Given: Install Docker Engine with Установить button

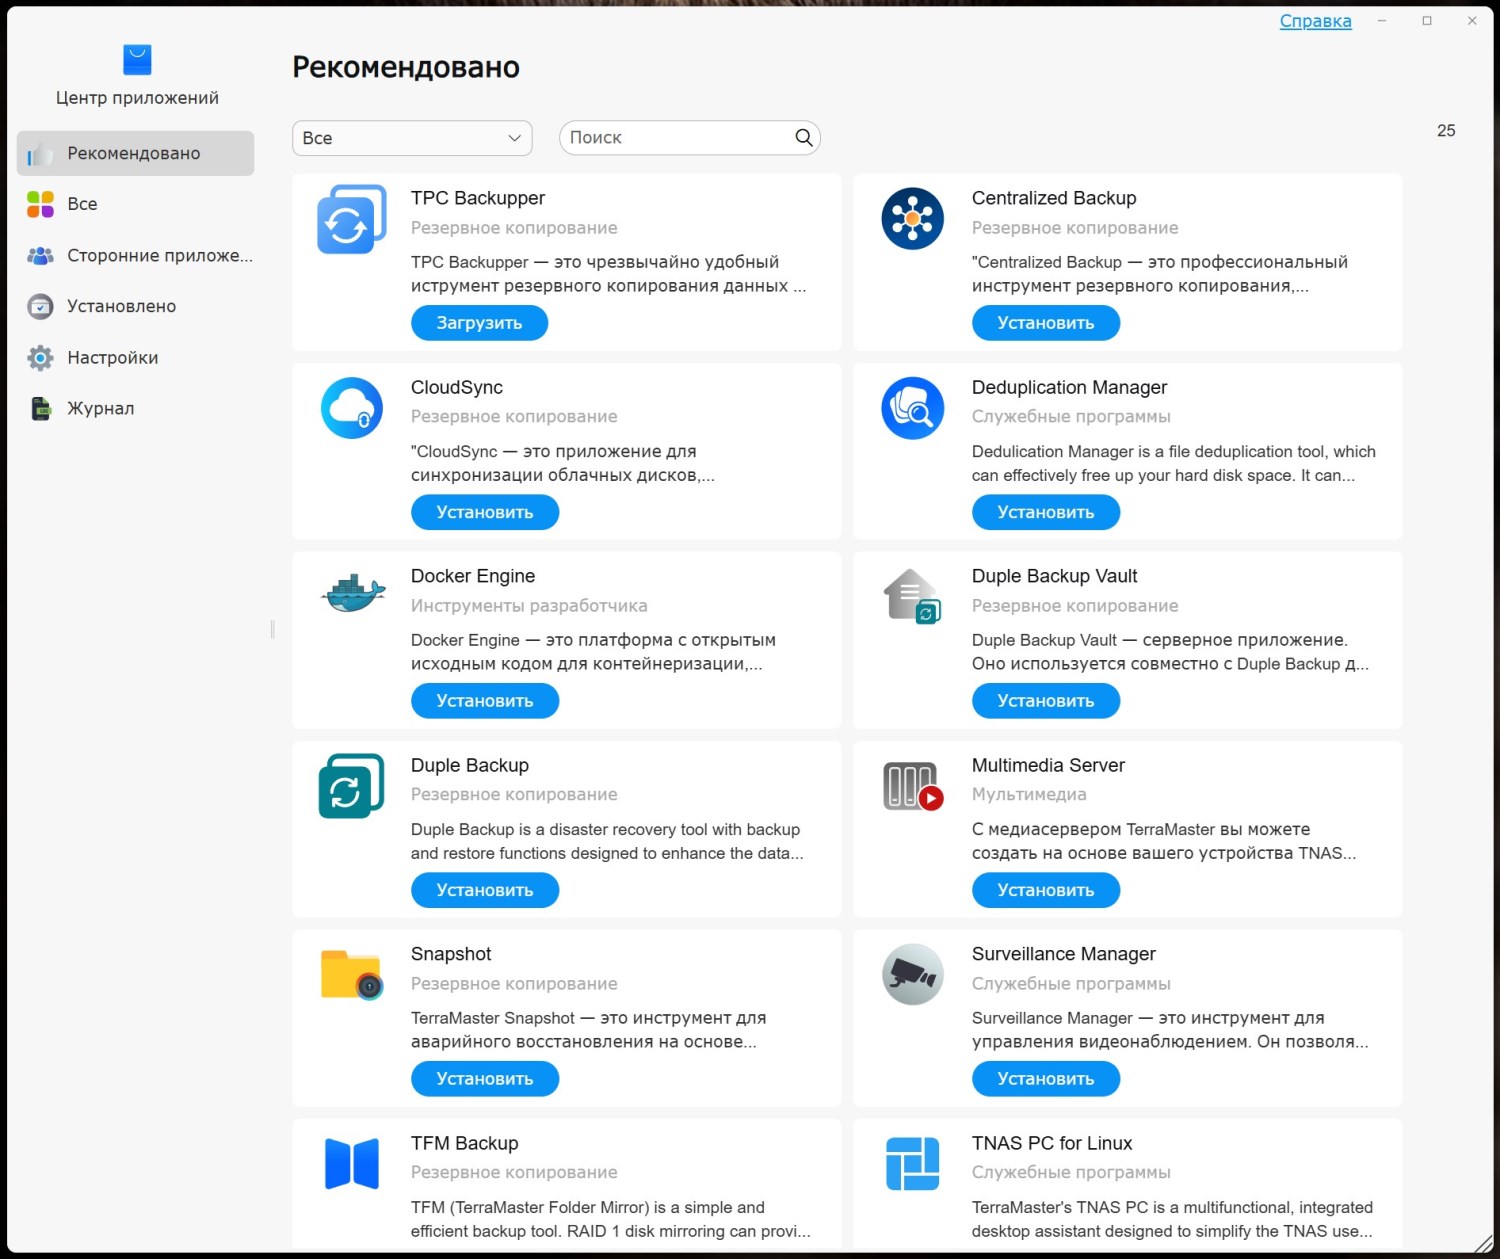Looking at the screenshot, I should coord(484,701).
